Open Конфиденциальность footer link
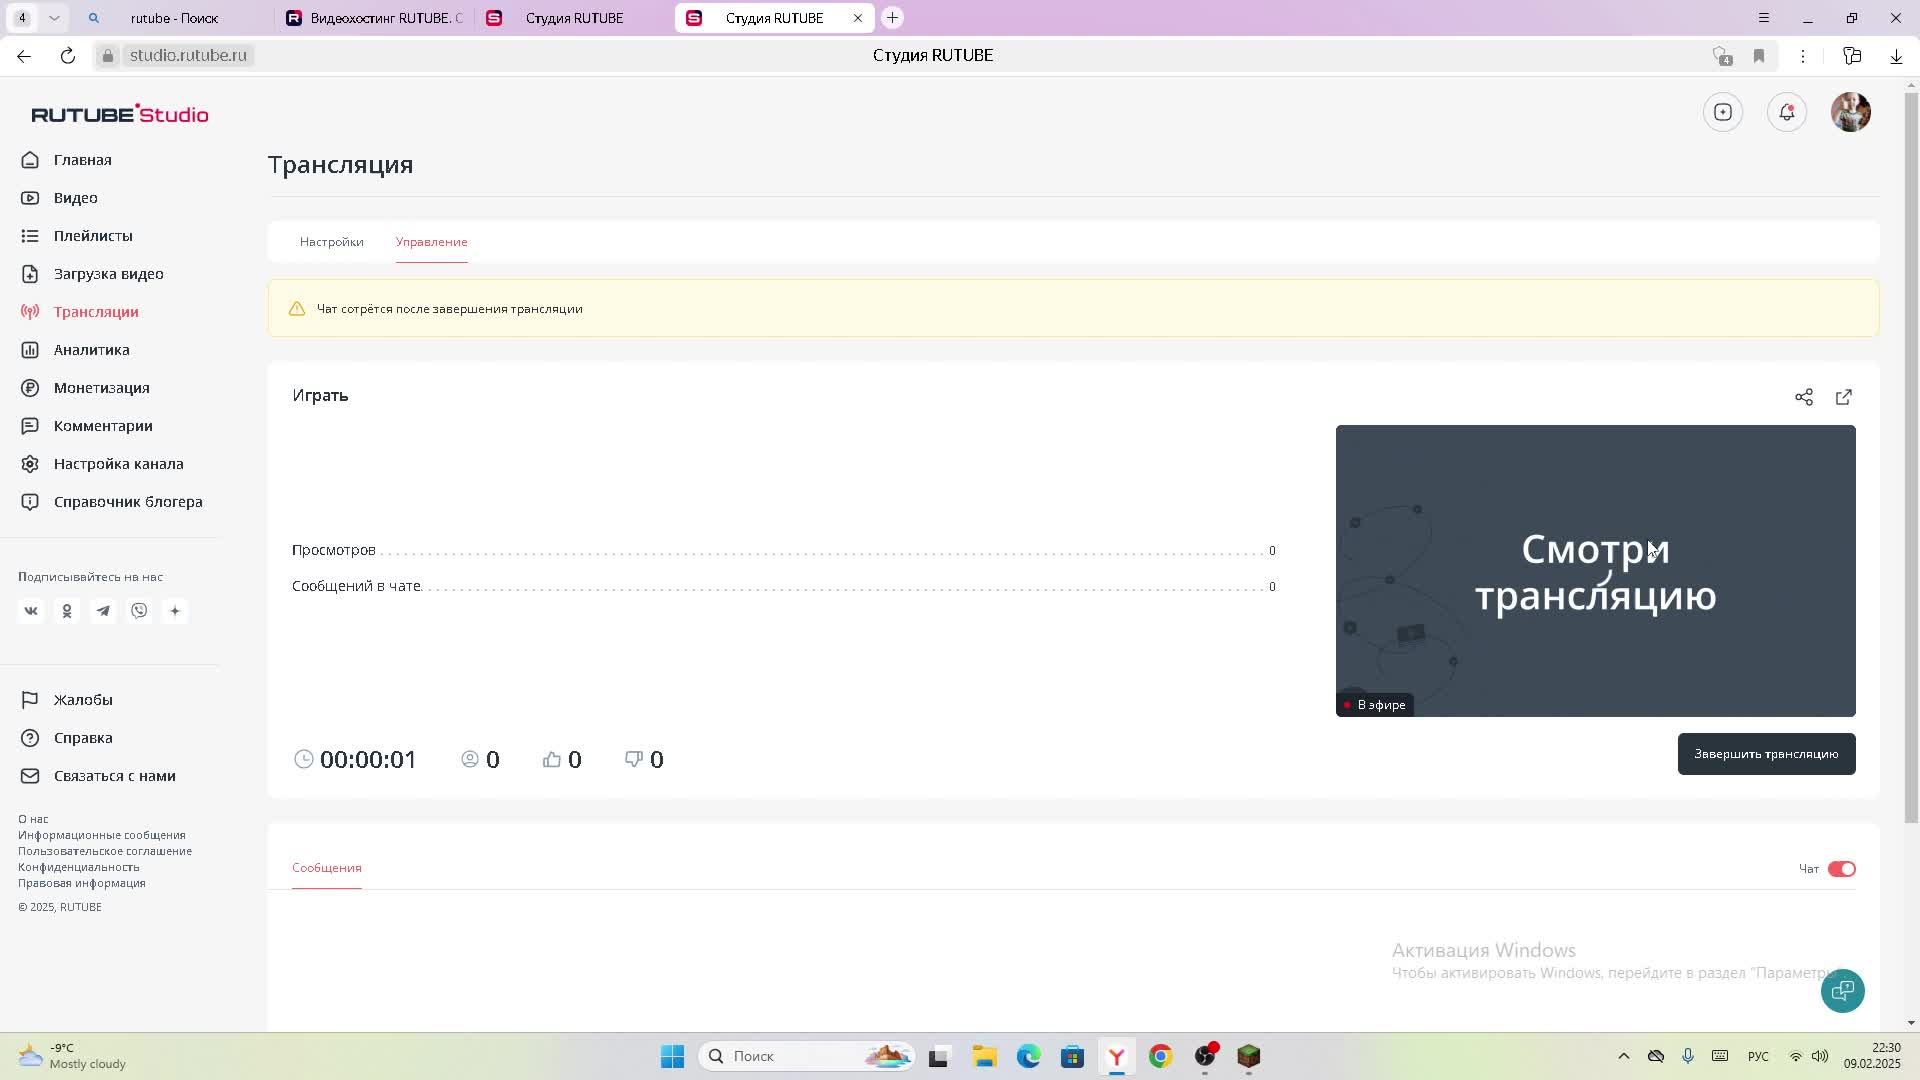1920x1080 pixels. (78, 867)
